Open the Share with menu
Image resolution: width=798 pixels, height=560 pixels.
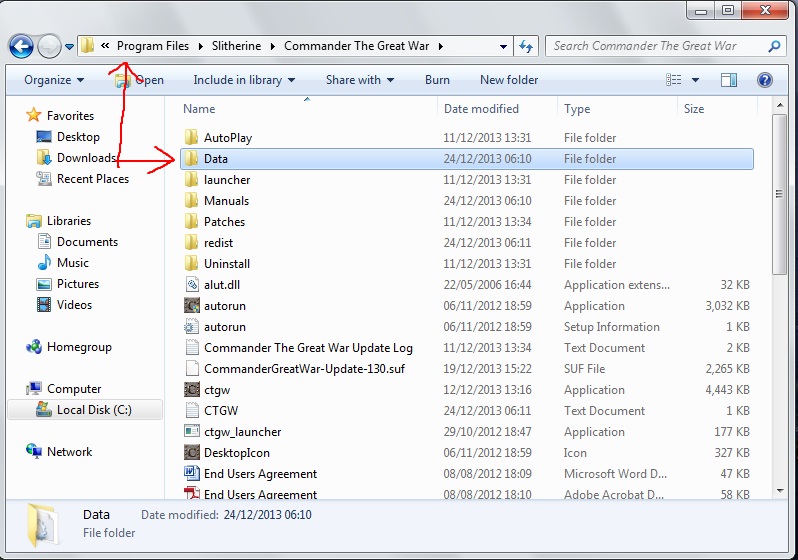(x=360, y=80)
